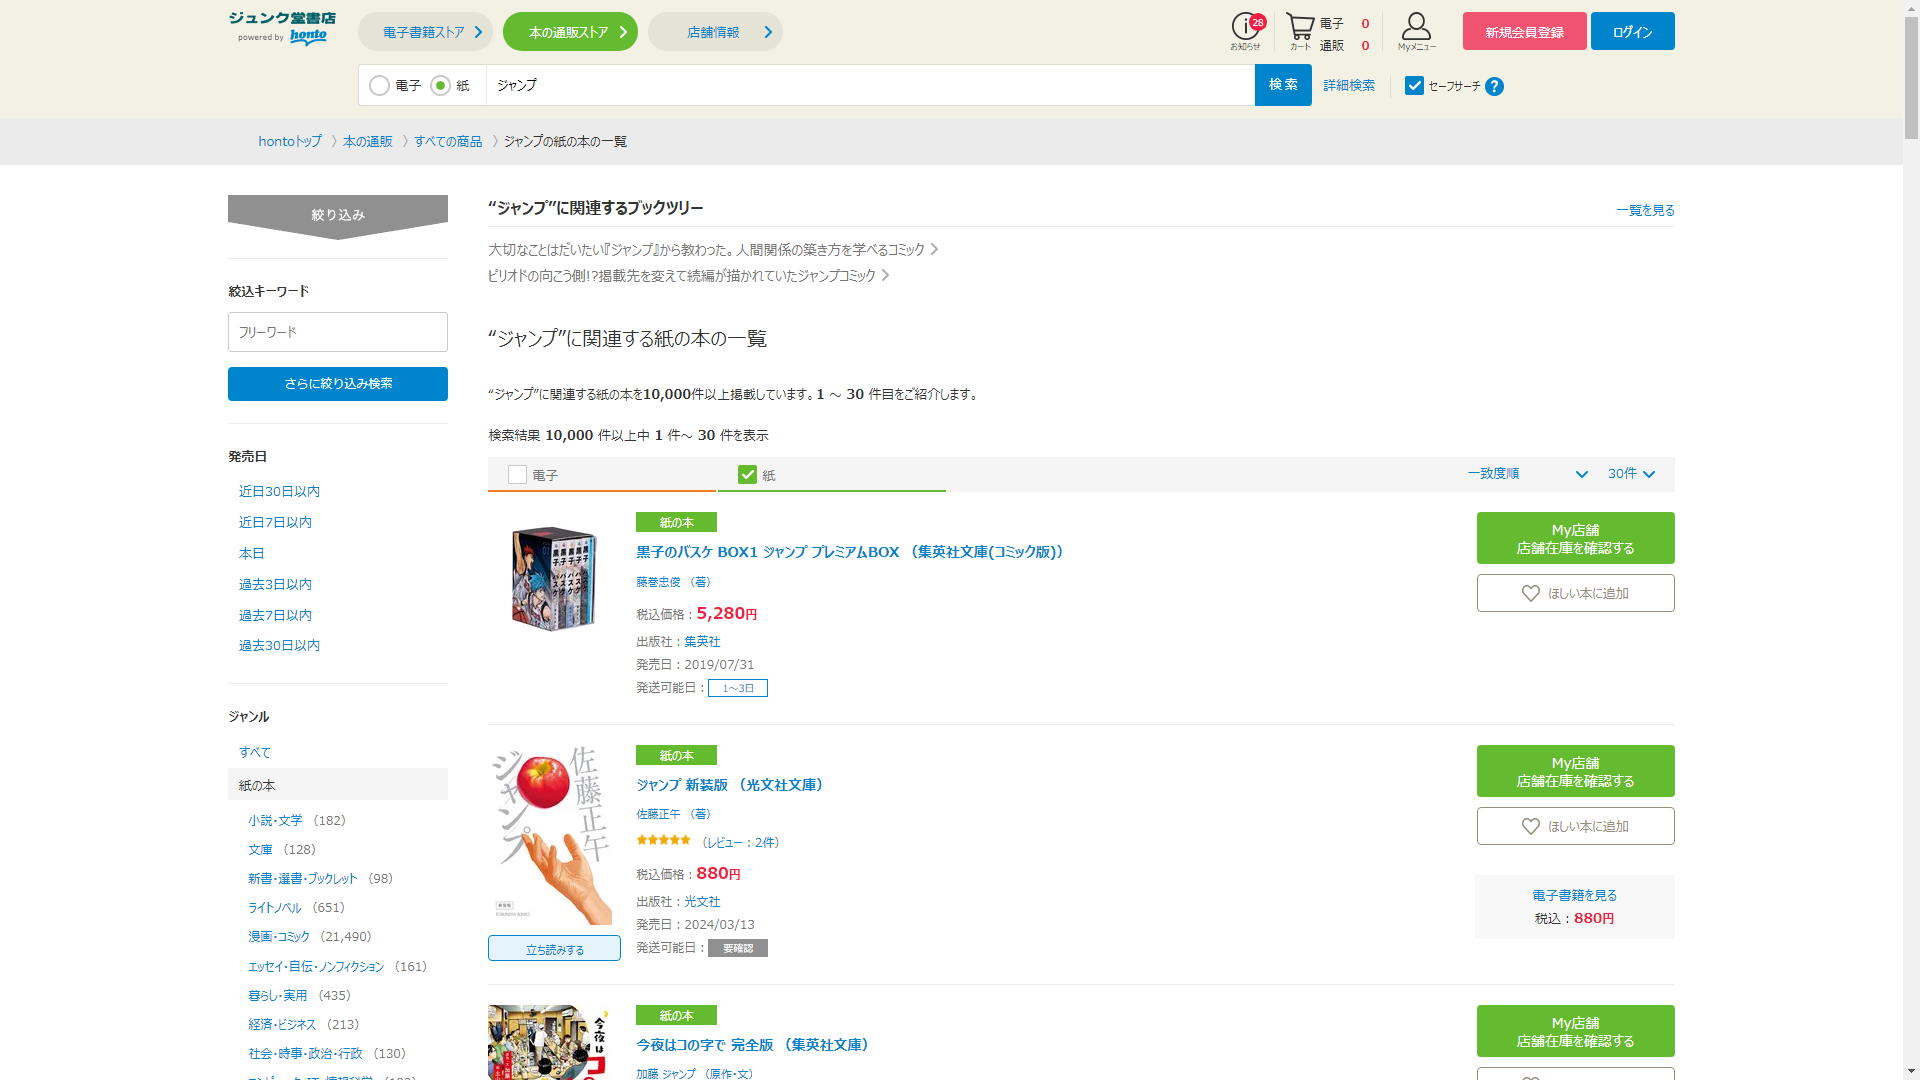Click the 新規会員登録 register button
This screenshot has width=1920, height=1080.
tap(1524, 32)
